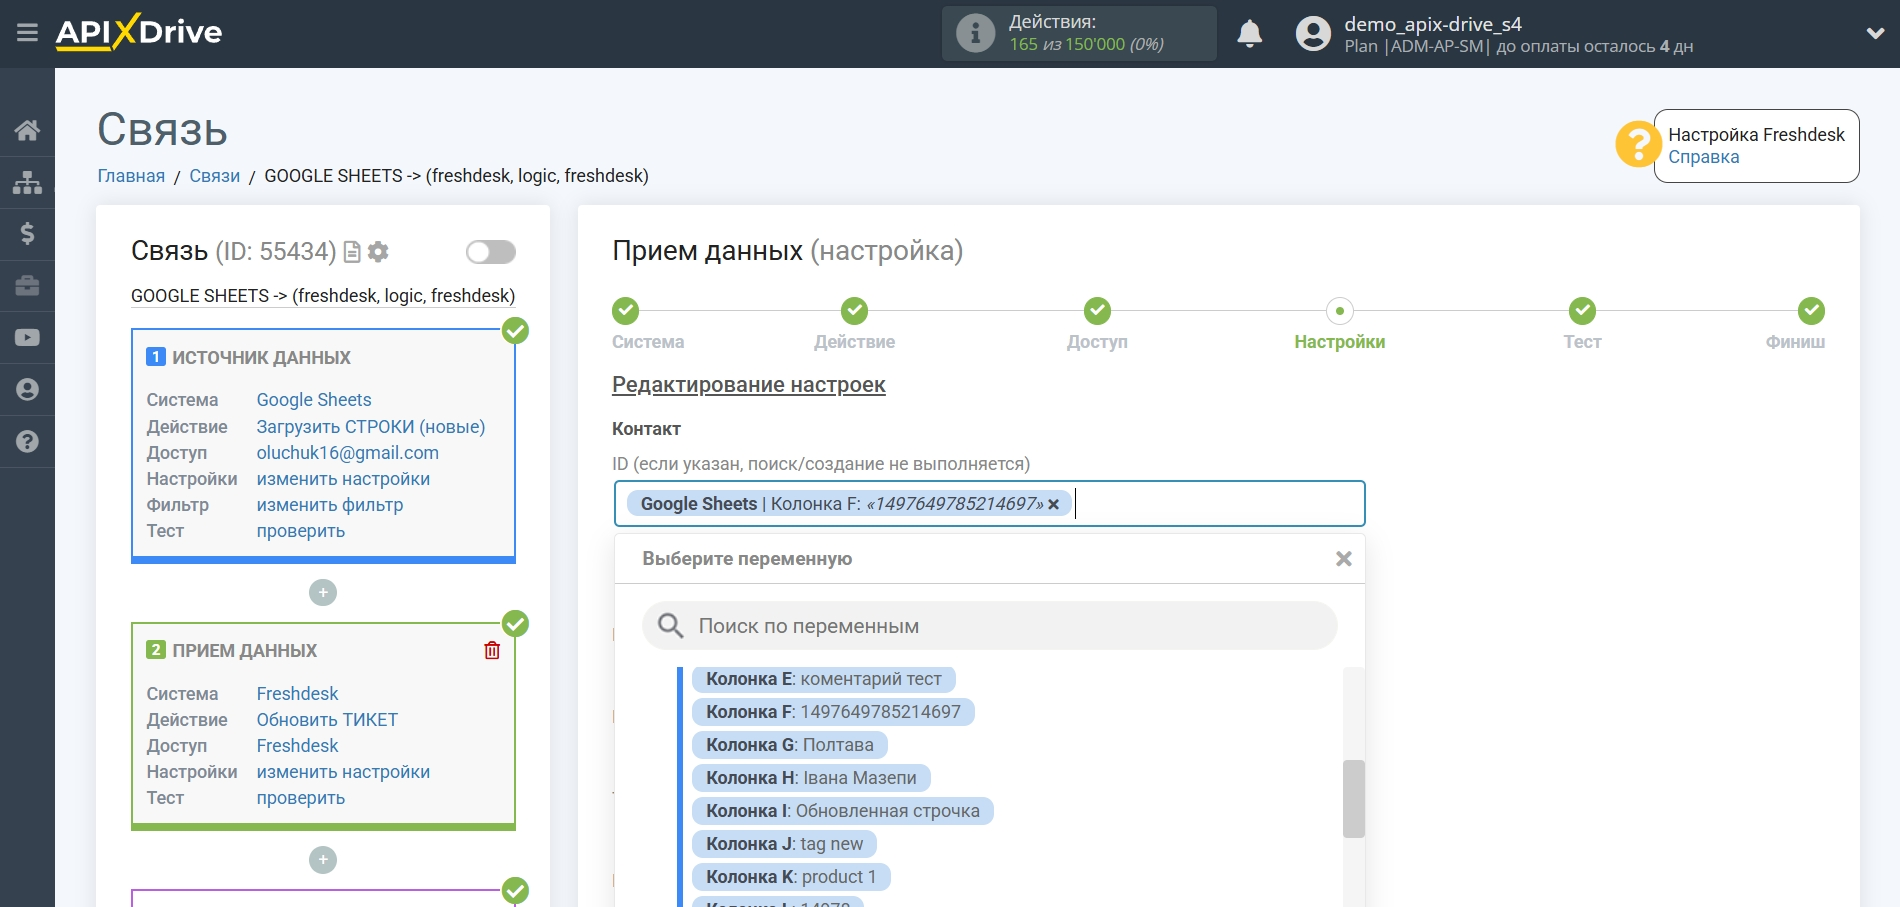Click the actions info icon

pos(975,33)
